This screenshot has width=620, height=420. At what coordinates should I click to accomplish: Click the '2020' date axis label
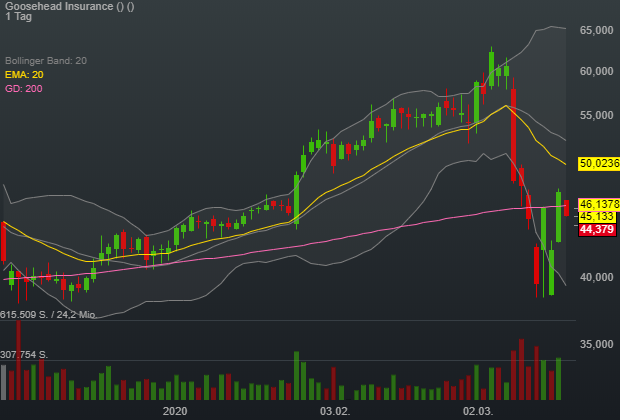click(x=175, y=411)
